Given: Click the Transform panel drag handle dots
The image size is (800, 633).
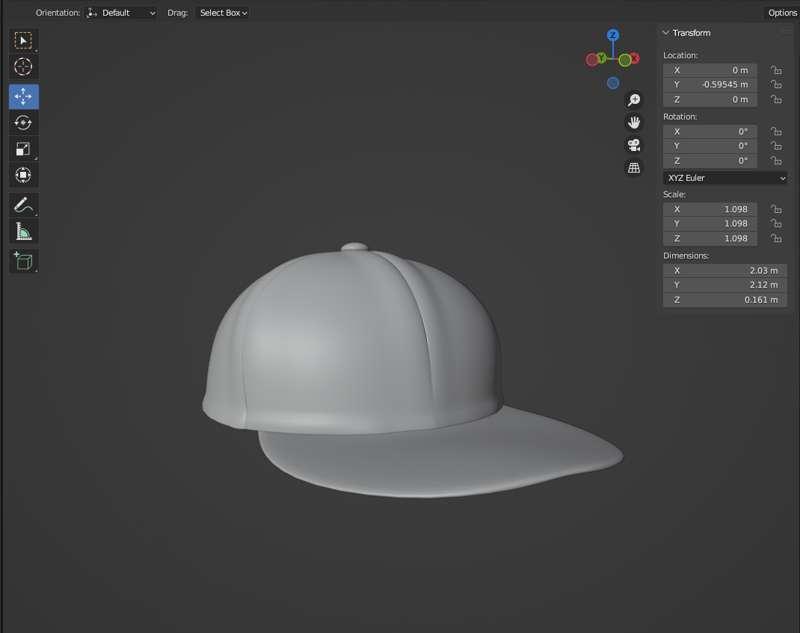Looking at the screenshot, I should pos(786,32).
